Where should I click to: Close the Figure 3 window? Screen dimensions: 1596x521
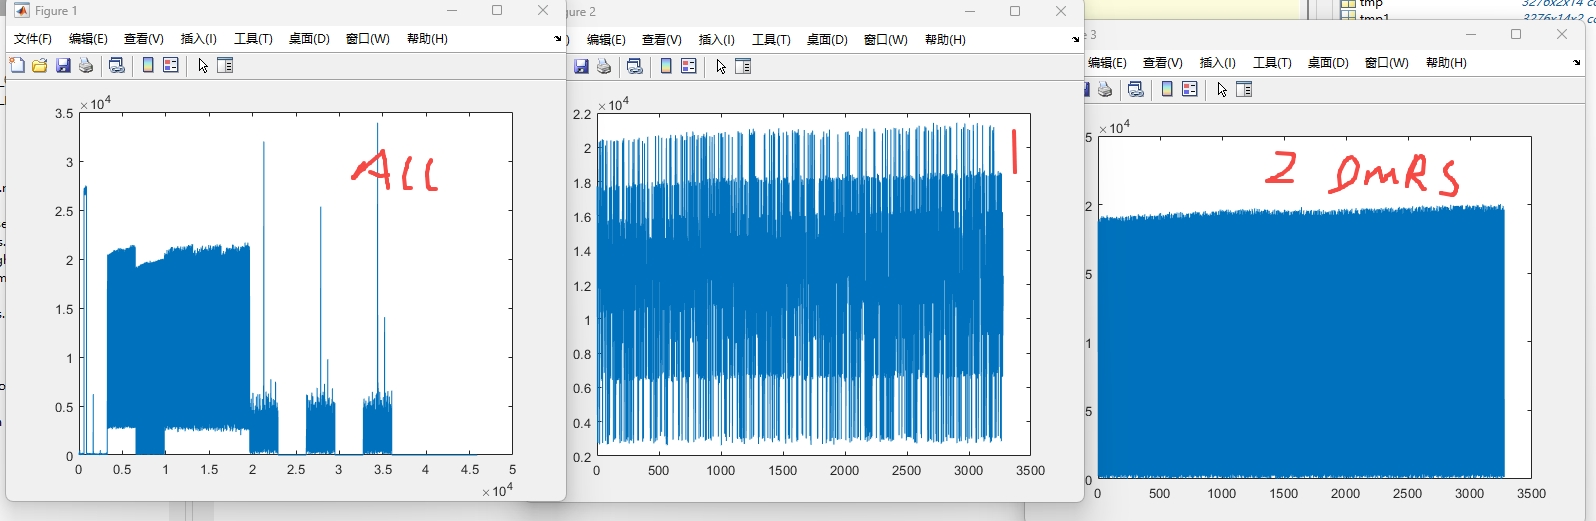point(1562,34)
